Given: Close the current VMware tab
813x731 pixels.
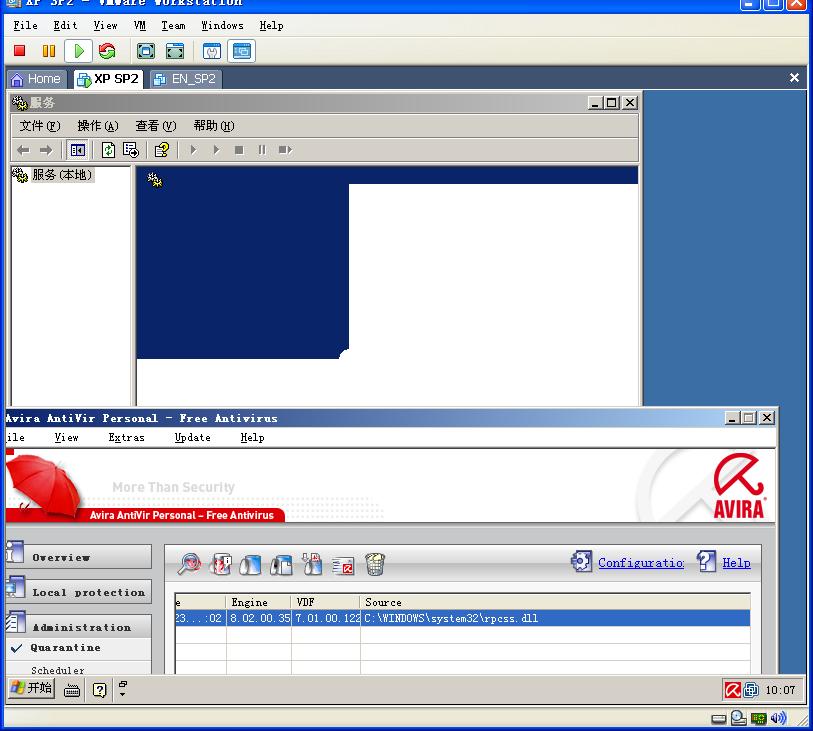Looking at the screenshot, I should point(794,78).
